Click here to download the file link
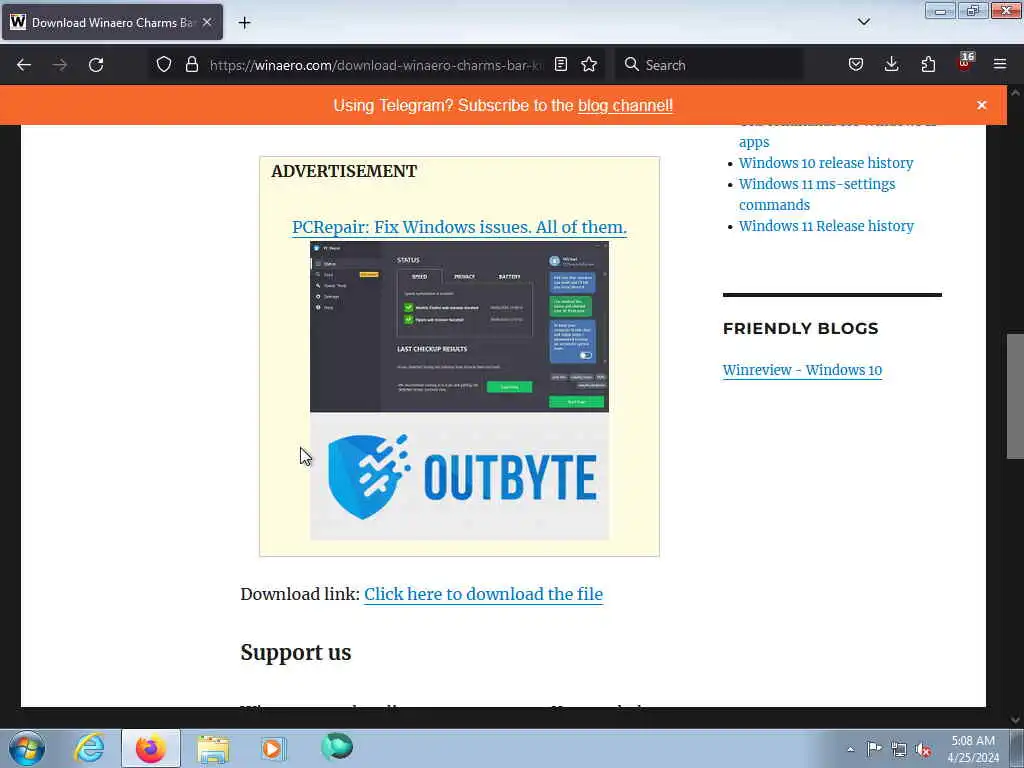Viewport: 1024px width, 768px height. click(483, 594)
